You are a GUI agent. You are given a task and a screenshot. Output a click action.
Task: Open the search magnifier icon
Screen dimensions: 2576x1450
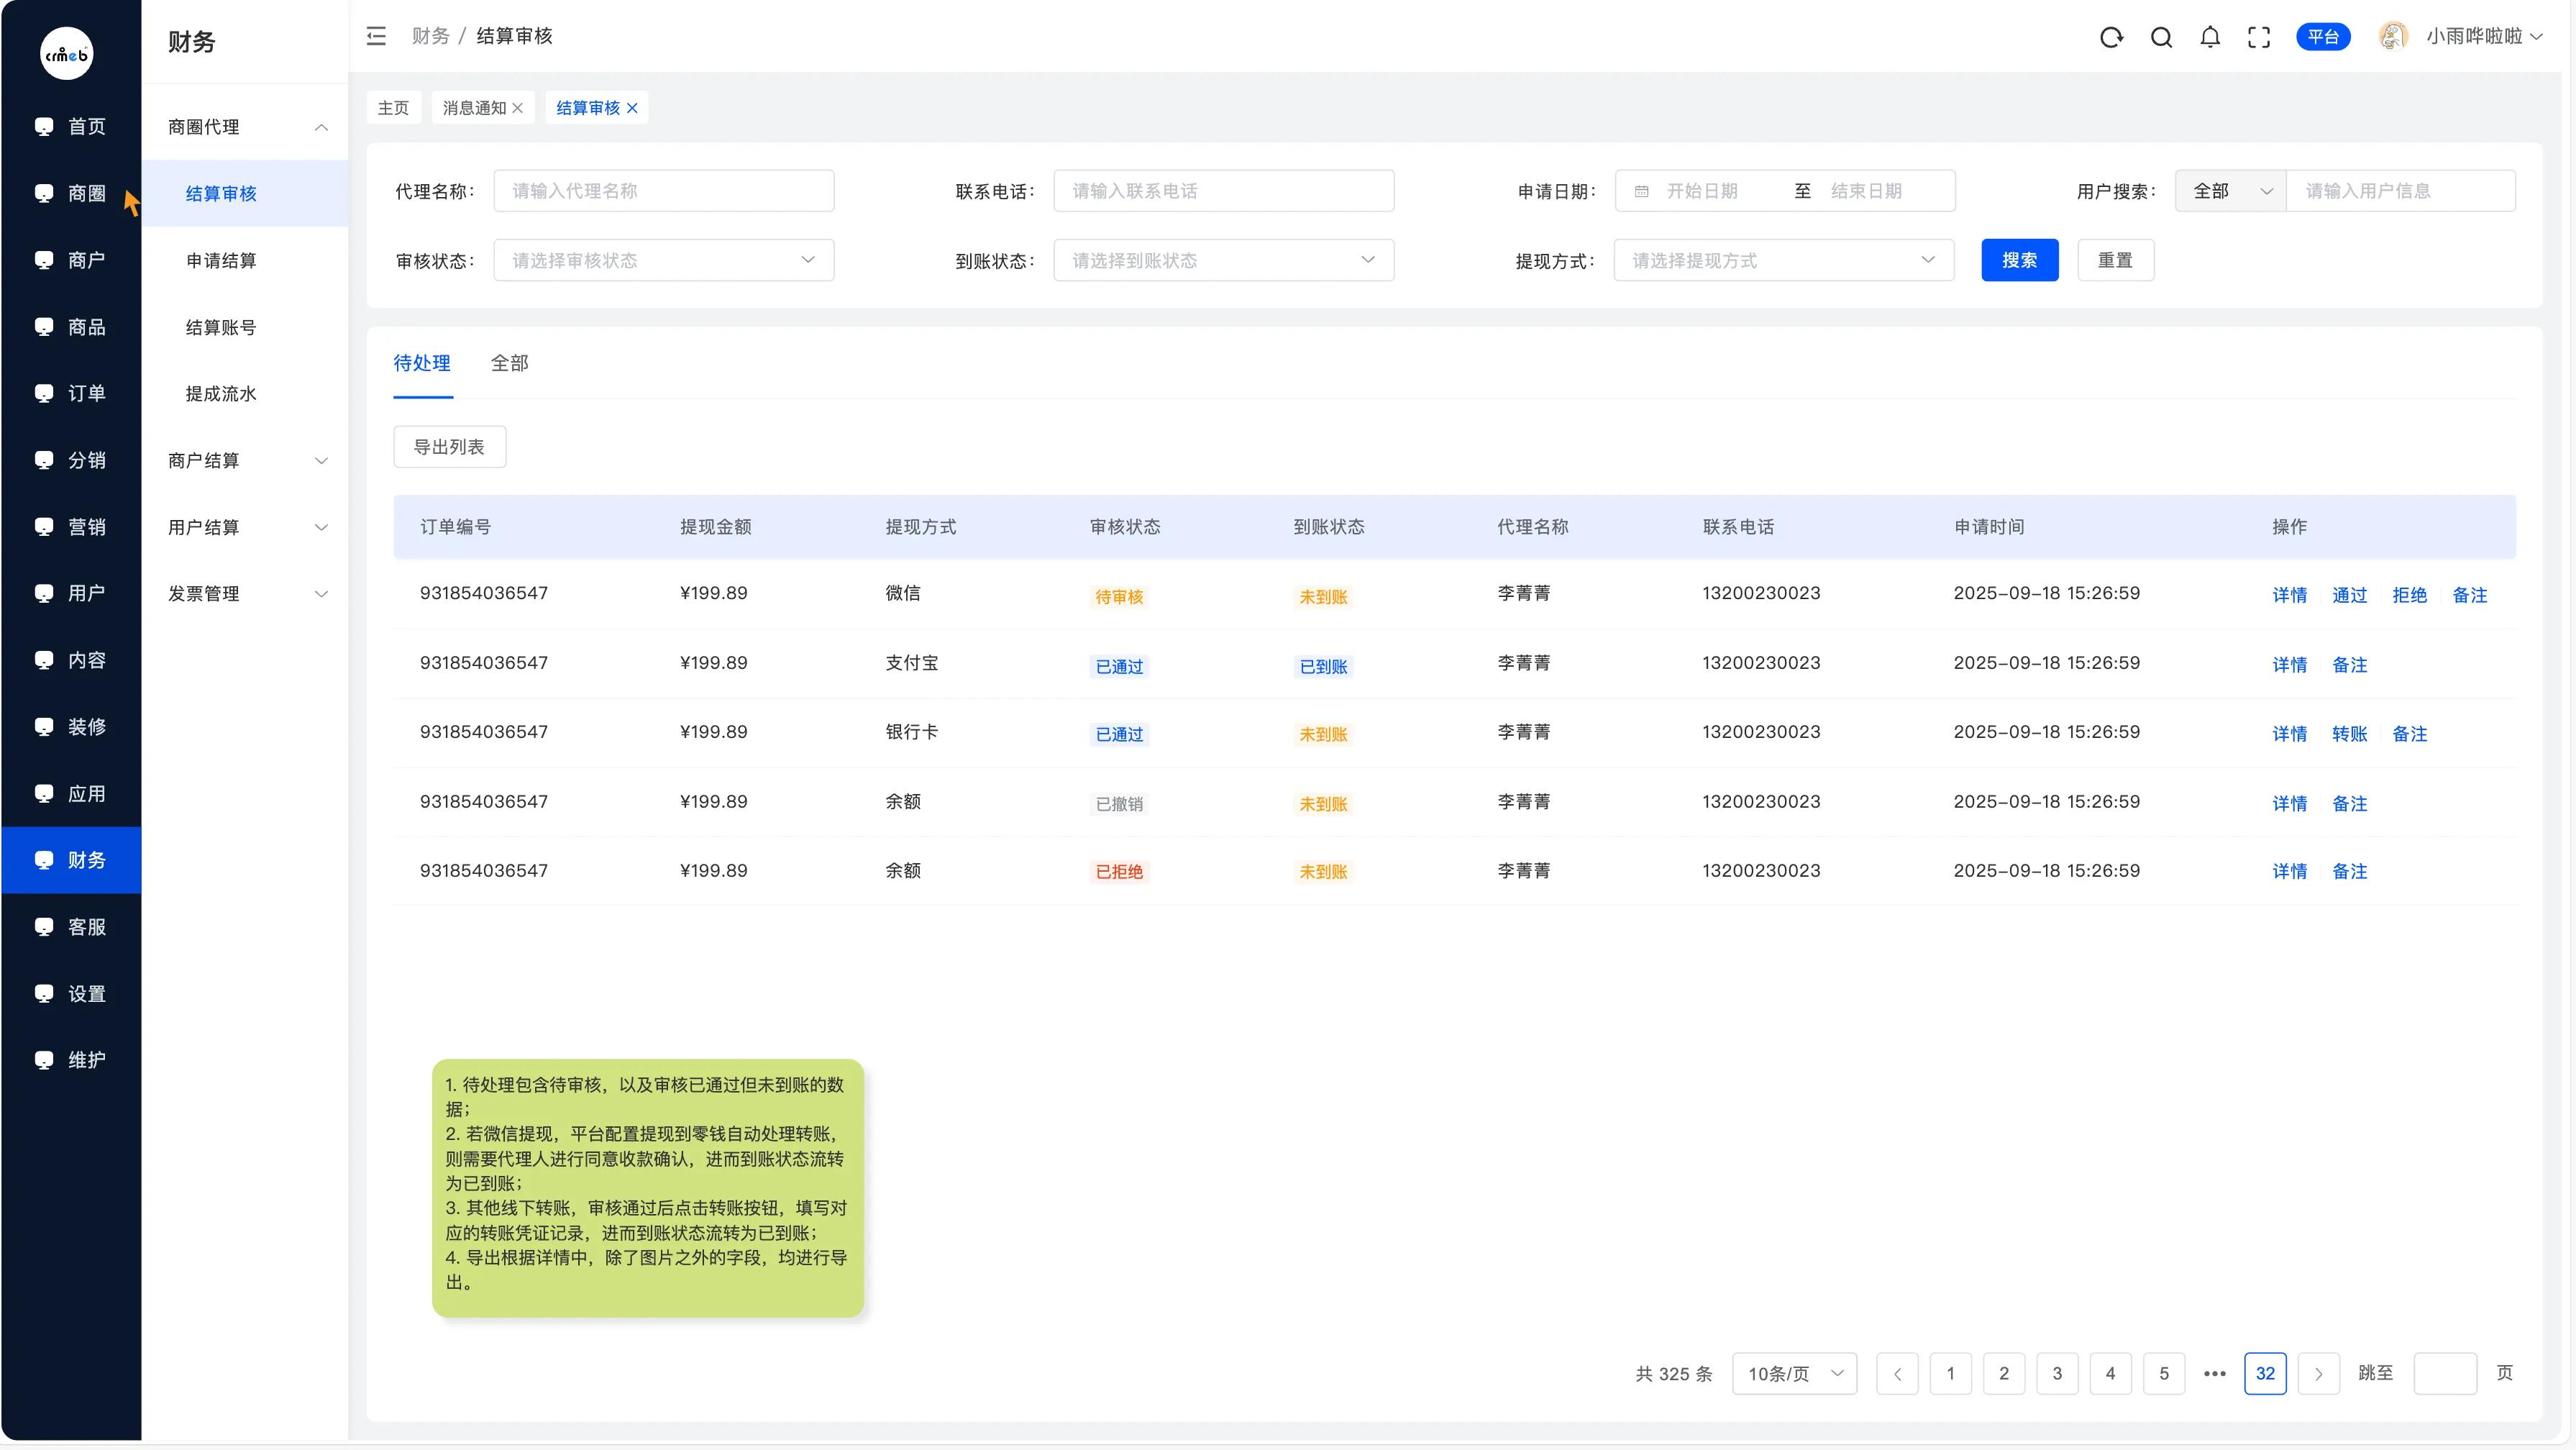2161,37
